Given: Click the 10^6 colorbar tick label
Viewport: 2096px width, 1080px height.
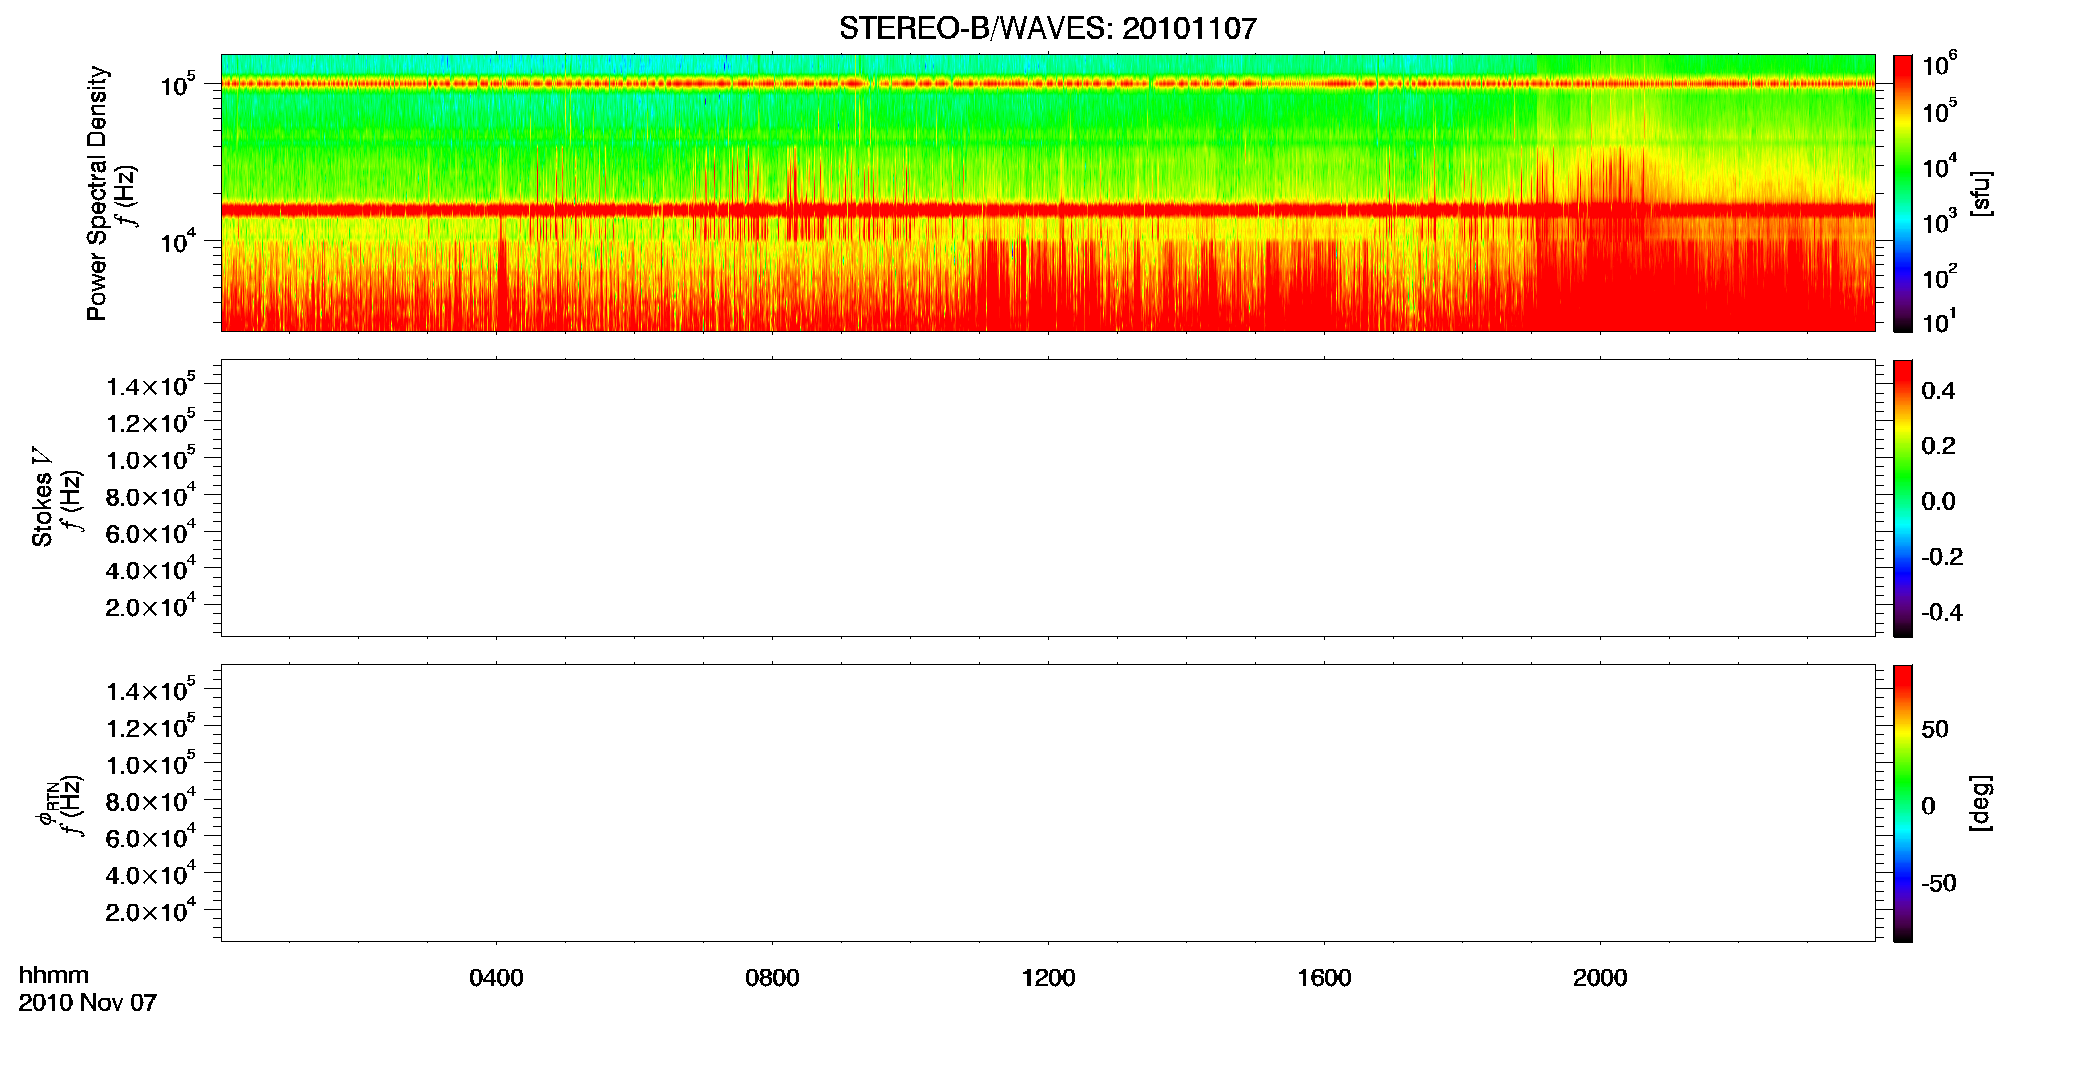Looking at the screenshot, I should (1939, 65).
